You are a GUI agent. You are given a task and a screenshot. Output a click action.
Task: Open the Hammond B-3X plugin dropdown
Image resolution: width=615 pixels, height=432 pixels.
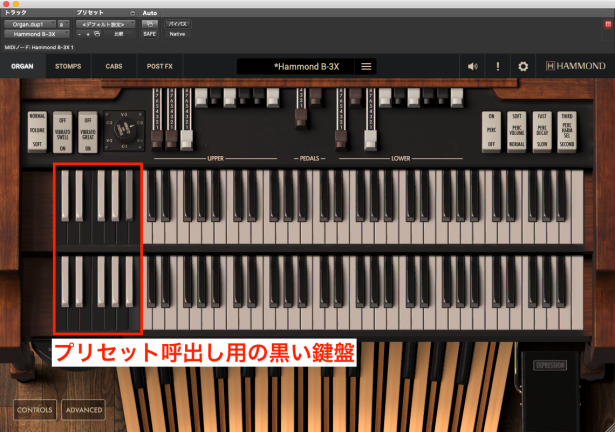(x=36, y=34)
